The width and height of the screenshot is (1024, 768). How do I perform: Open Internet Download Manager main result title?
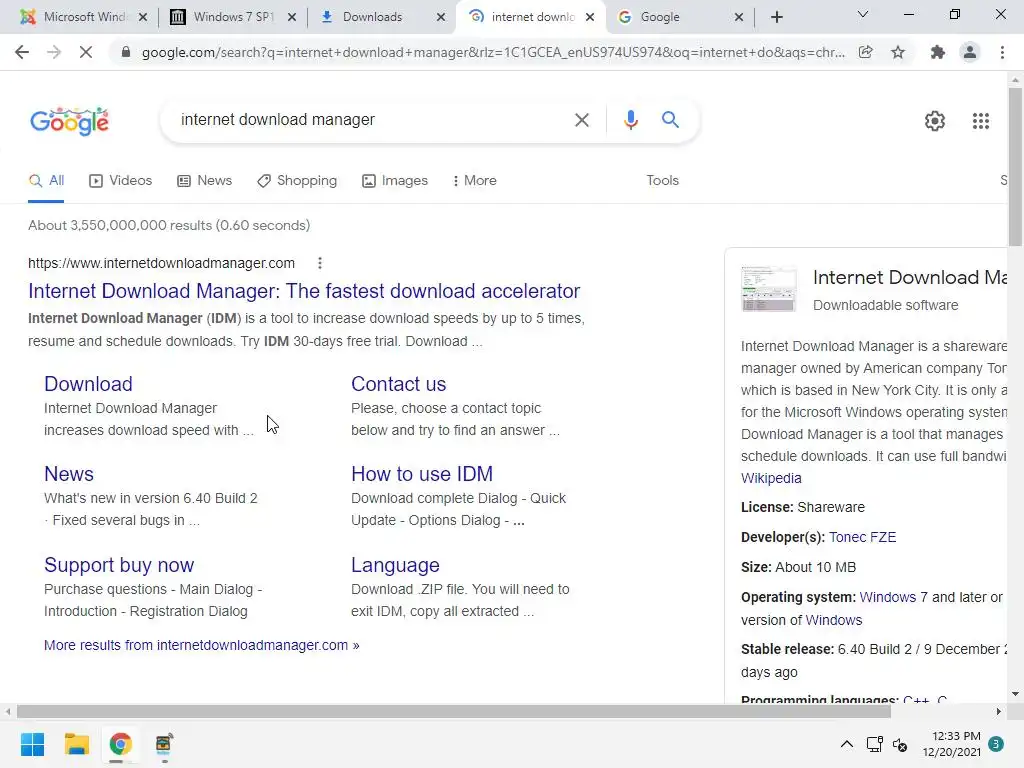coord(304,291)
